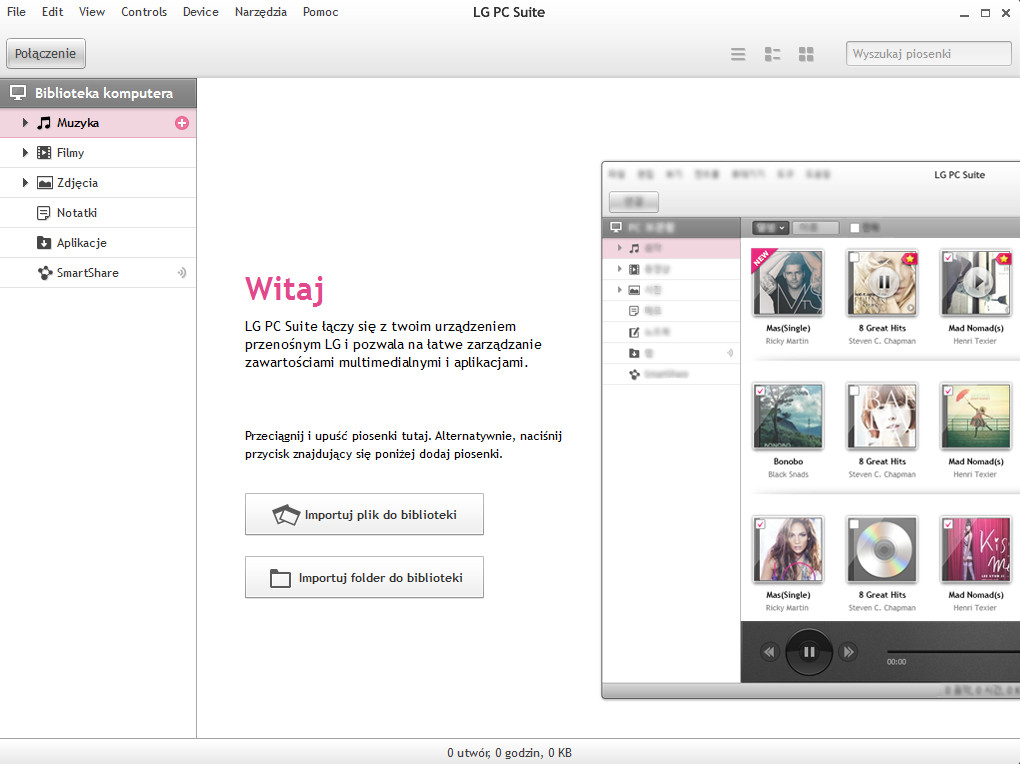Screen dimensions: 1020x764
Task: Click pause overlay on 8 Great Hits cover
Action: coord(883,282)
